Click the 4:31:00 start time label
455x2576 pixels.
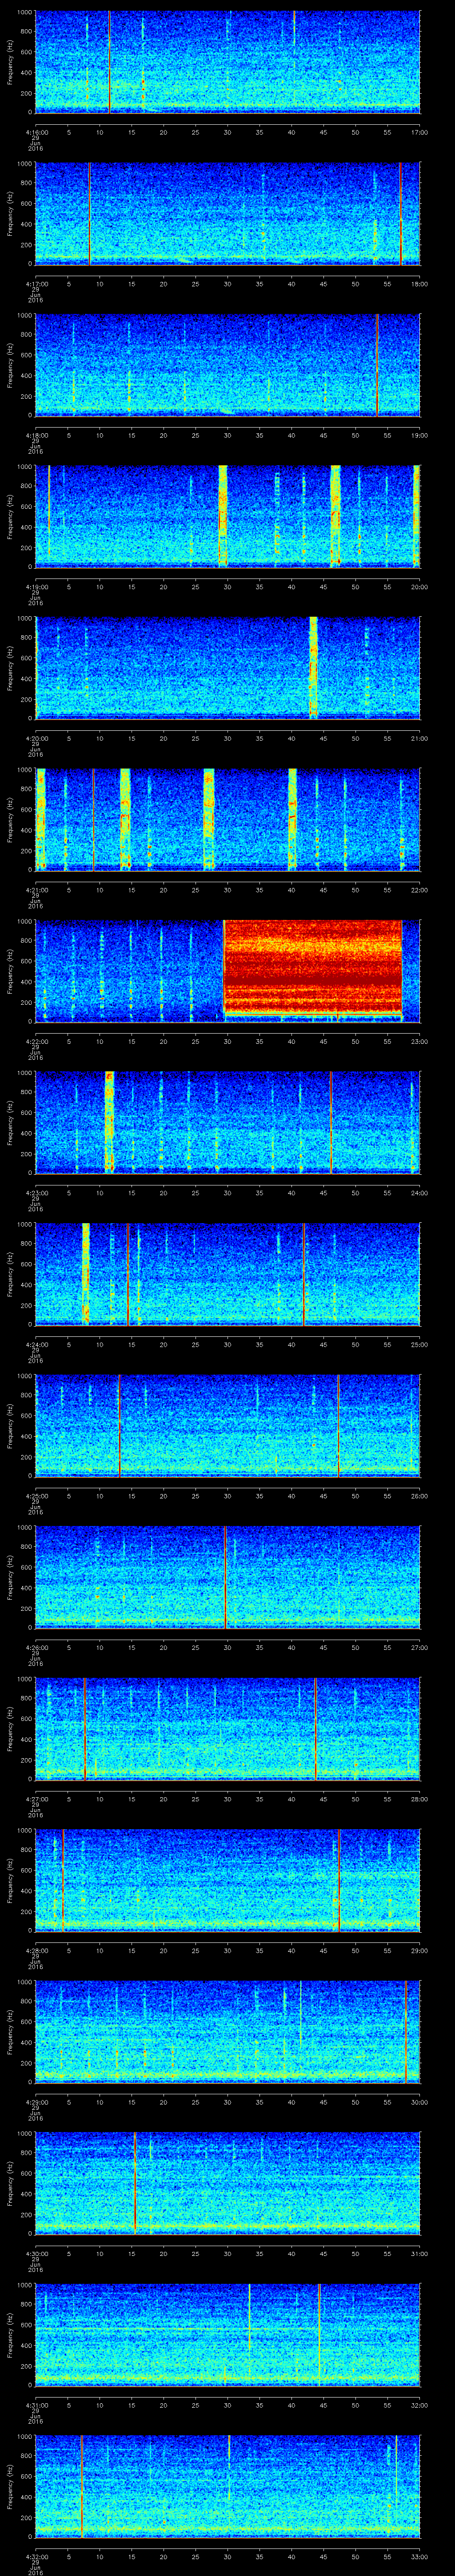click(36, 2405)
